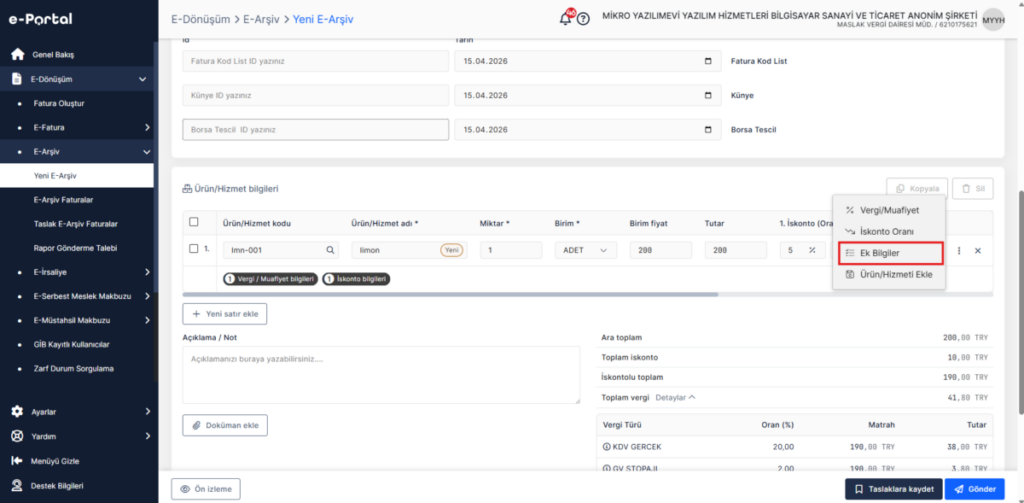1024x503 pixels.
Task: Collapse the E-Dönüşüm sidebar section
Action: [143, 79]
